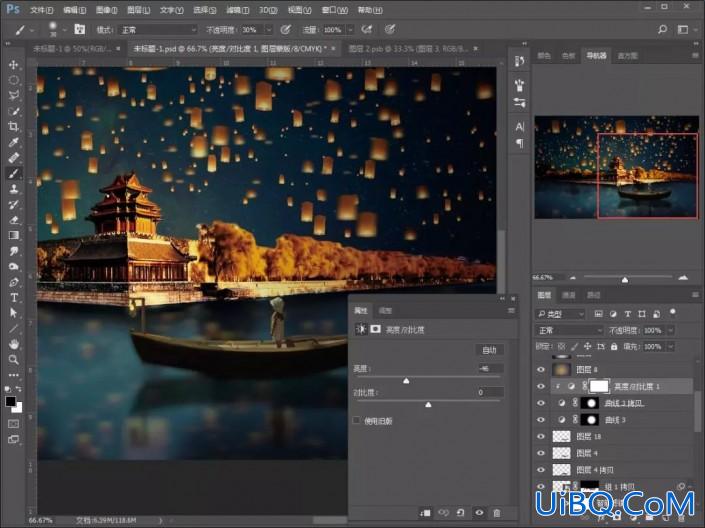This screenshot has height=528, width=705.
Task: Click the contrast slider handle
Action: tap(428, 405)
